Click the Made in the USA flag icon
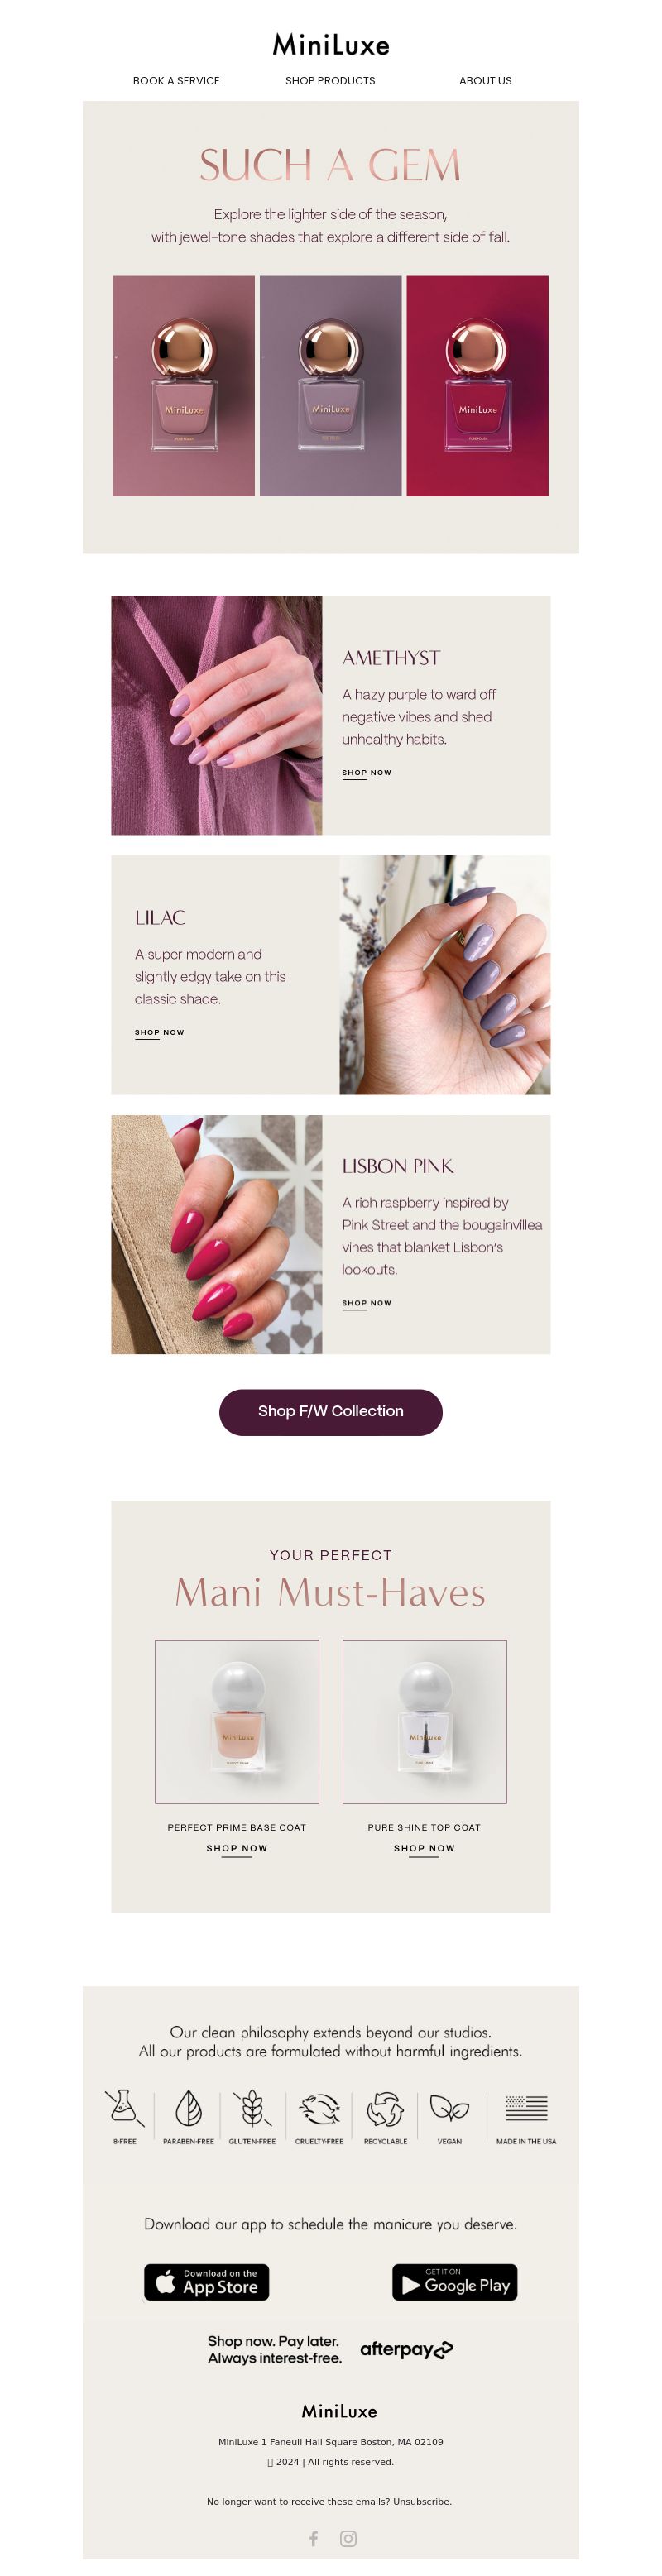662x2576 pixels. (526, 2107)
